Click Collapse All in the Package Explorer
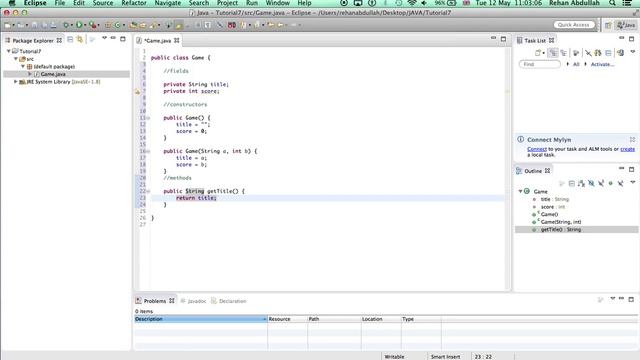This screenshot has height=360, width=640. pyautogui.click(x=70, y=40)
